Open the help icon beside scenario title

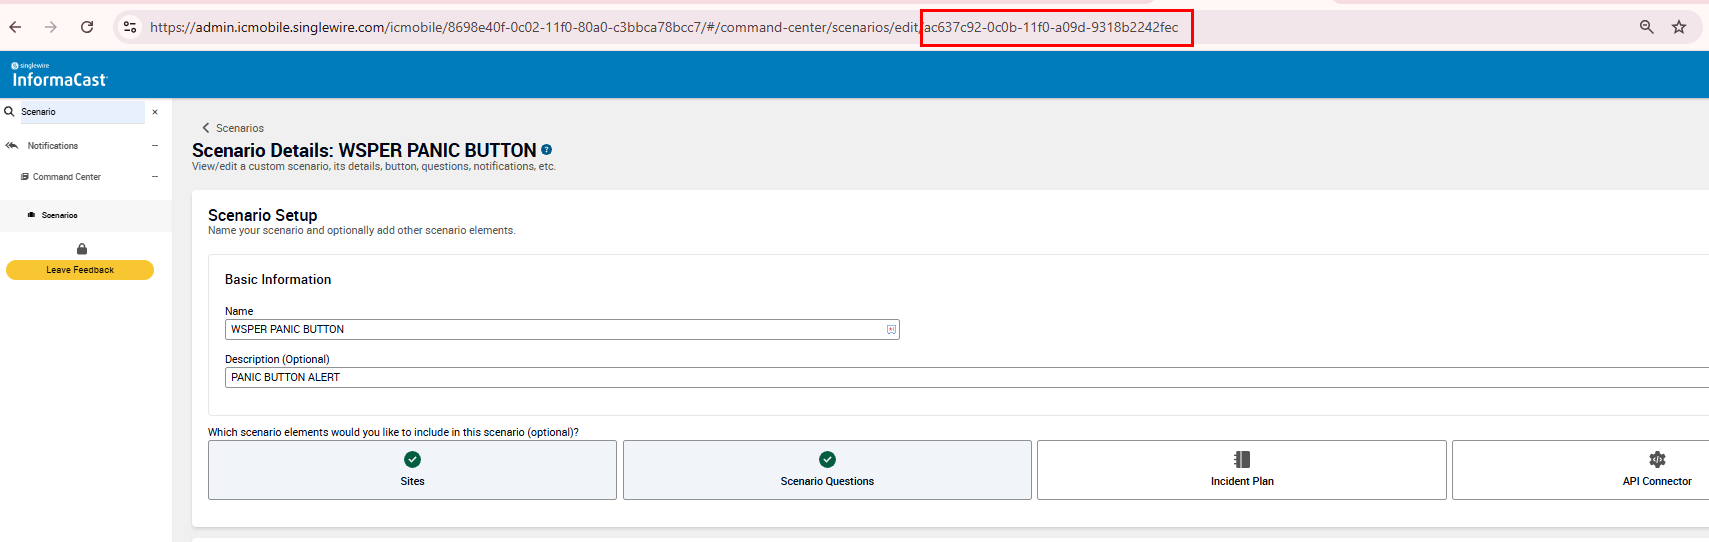pyautogui.click(x=546, y=150)
